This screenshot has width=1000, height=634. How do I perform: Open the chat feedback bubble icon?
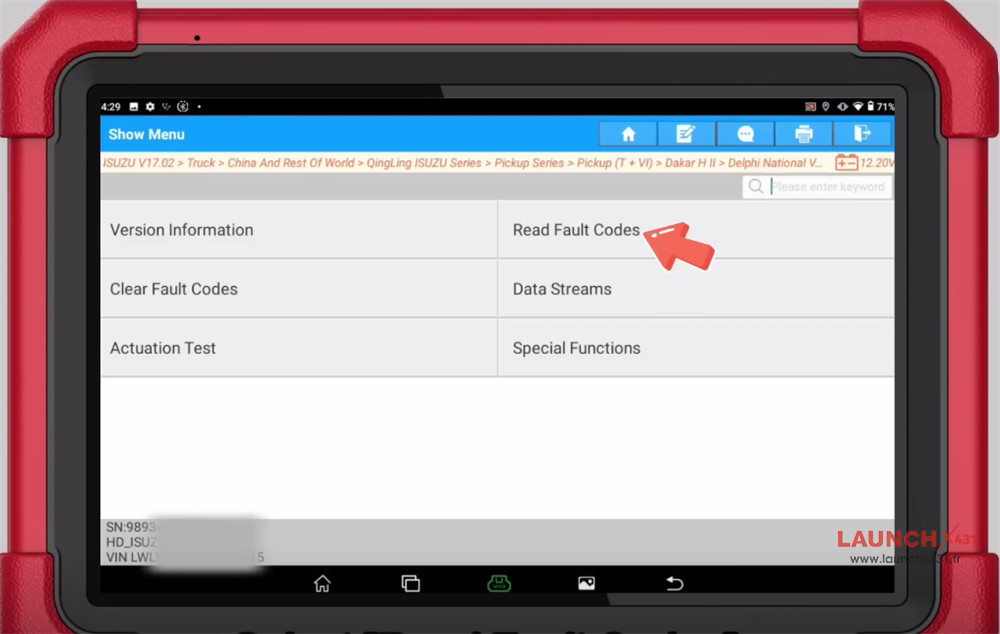[745, 134]
